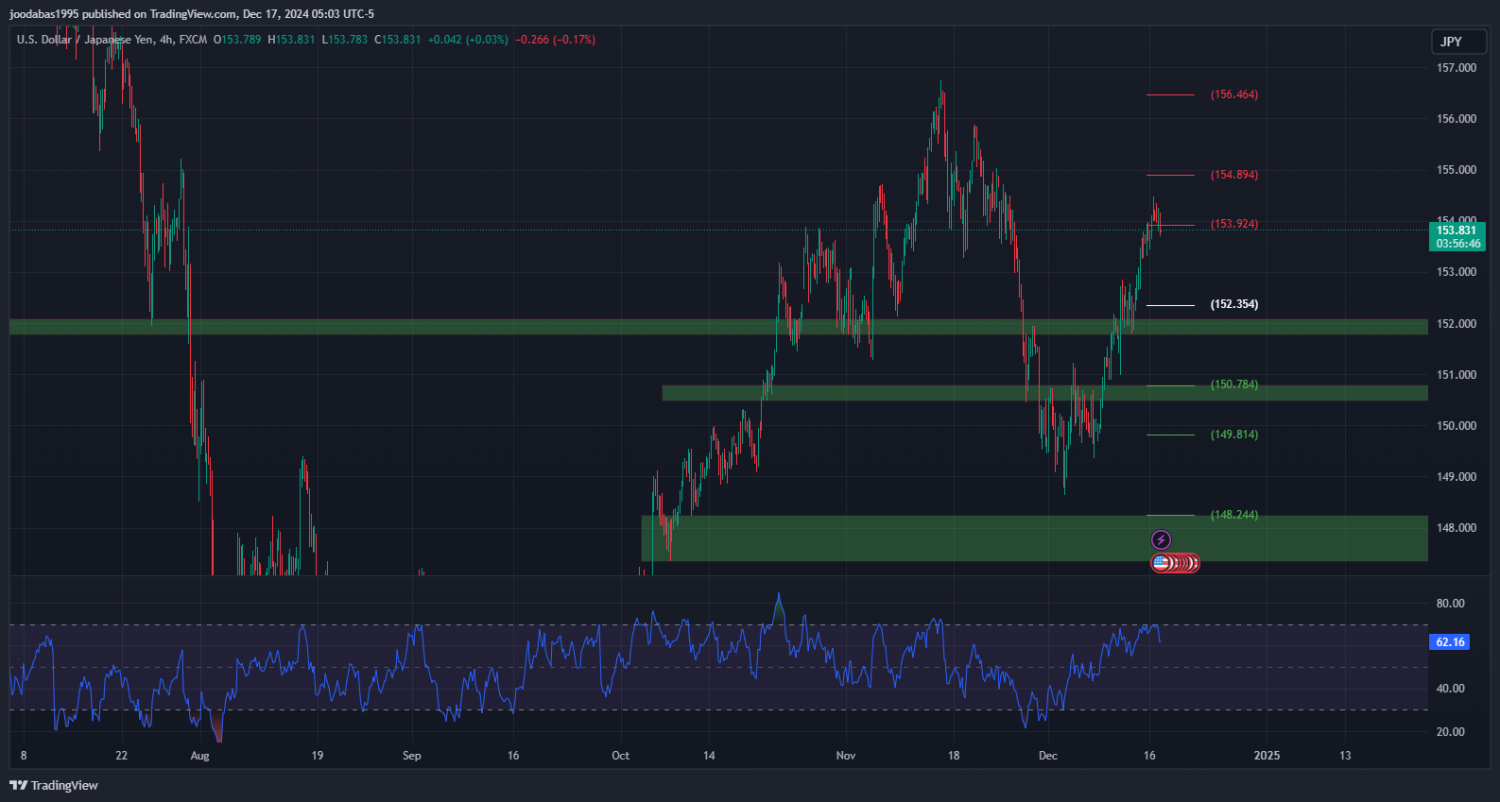Select the green level label (148.244)
Image resolution: width=1500 pixels, height=802 pixels.
click(1234, 515)
